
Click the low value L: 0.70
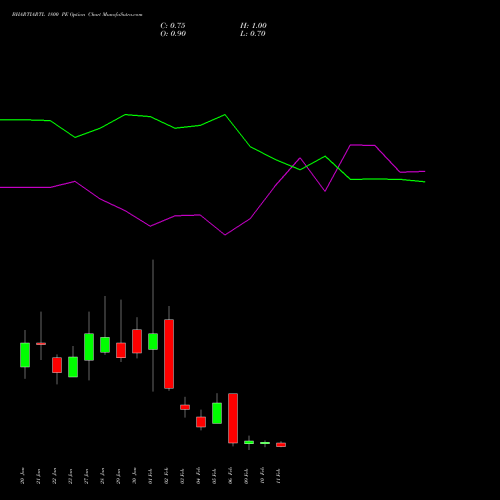253,34
